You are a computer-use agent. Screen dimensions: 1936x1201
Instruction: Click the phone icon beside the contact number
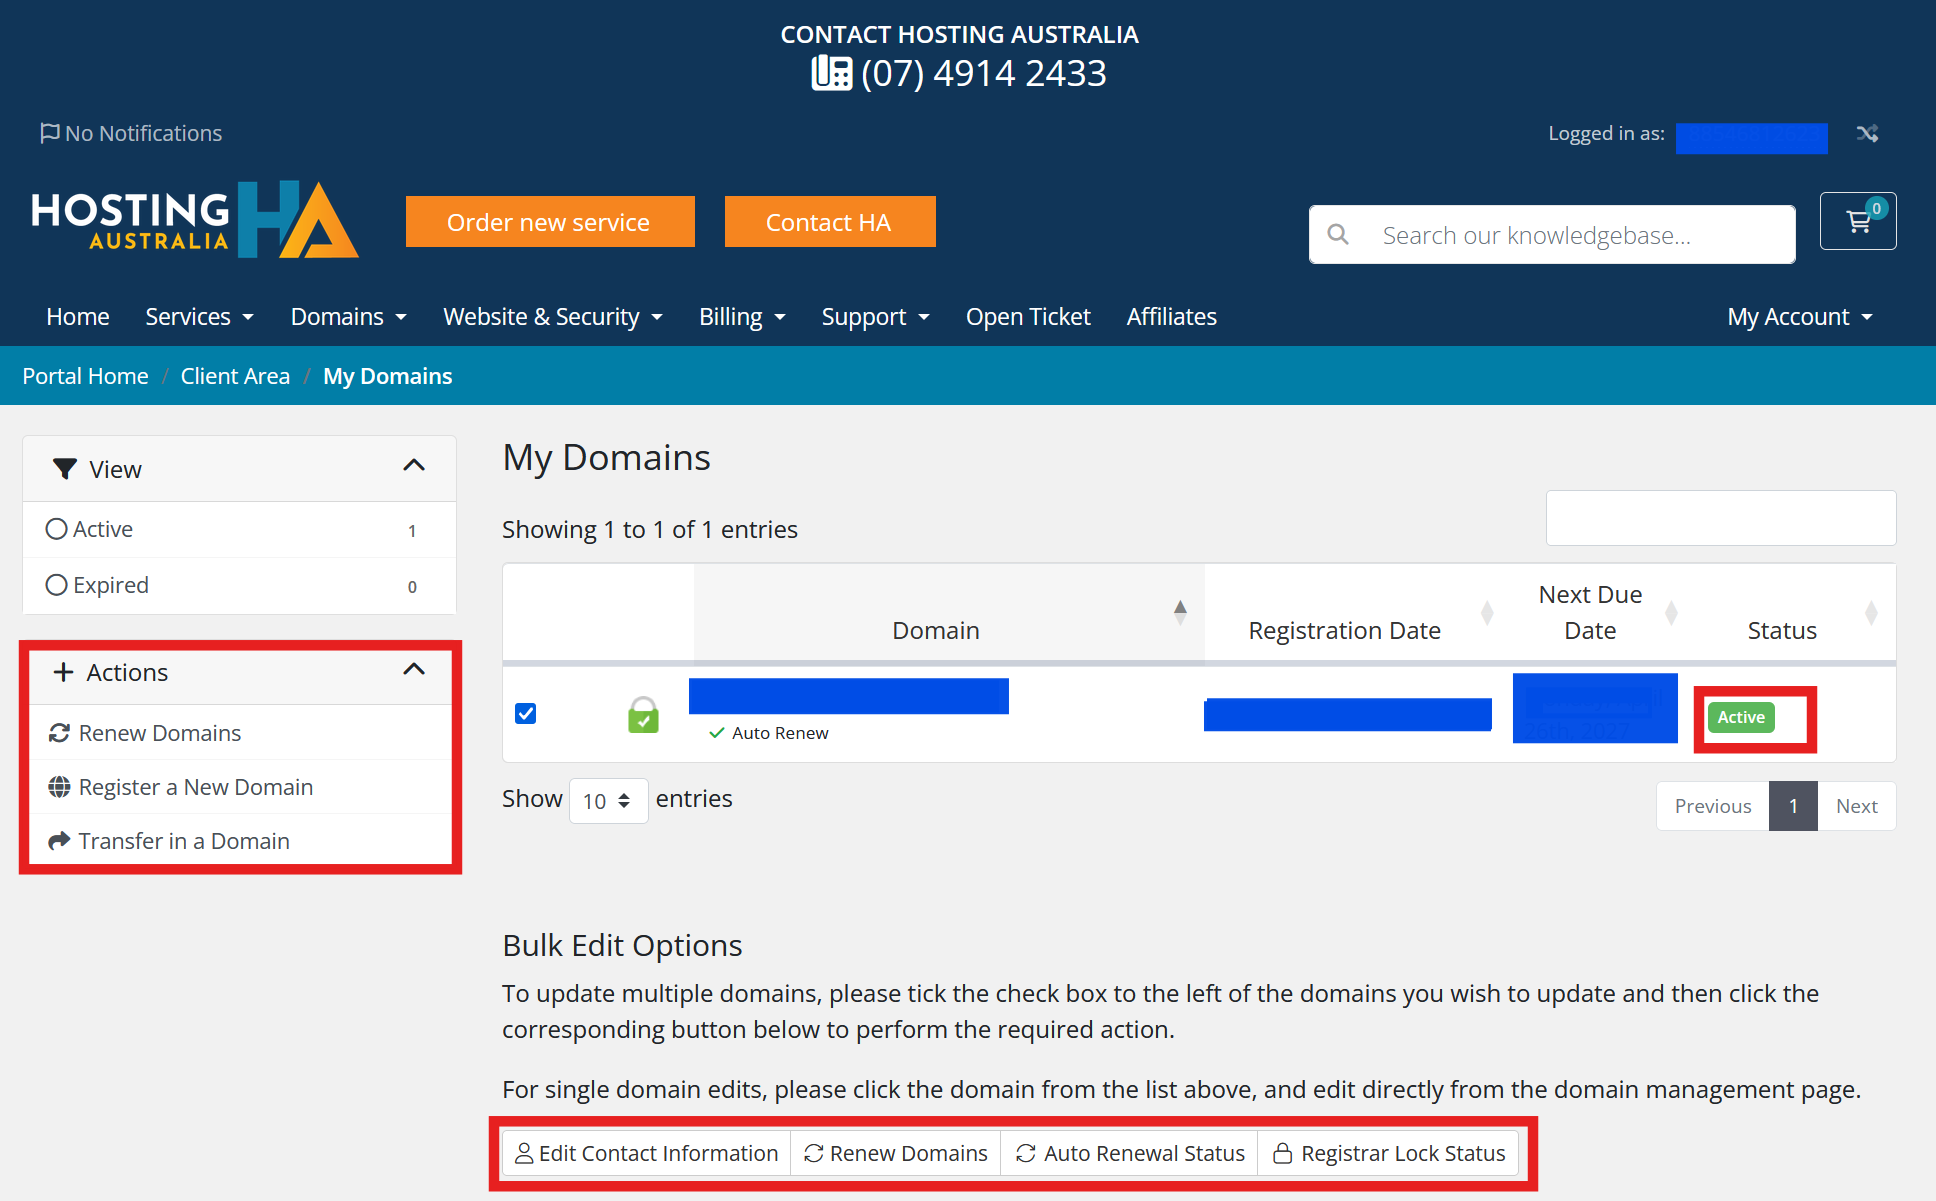pyautogui.click(x=831, y=73)
